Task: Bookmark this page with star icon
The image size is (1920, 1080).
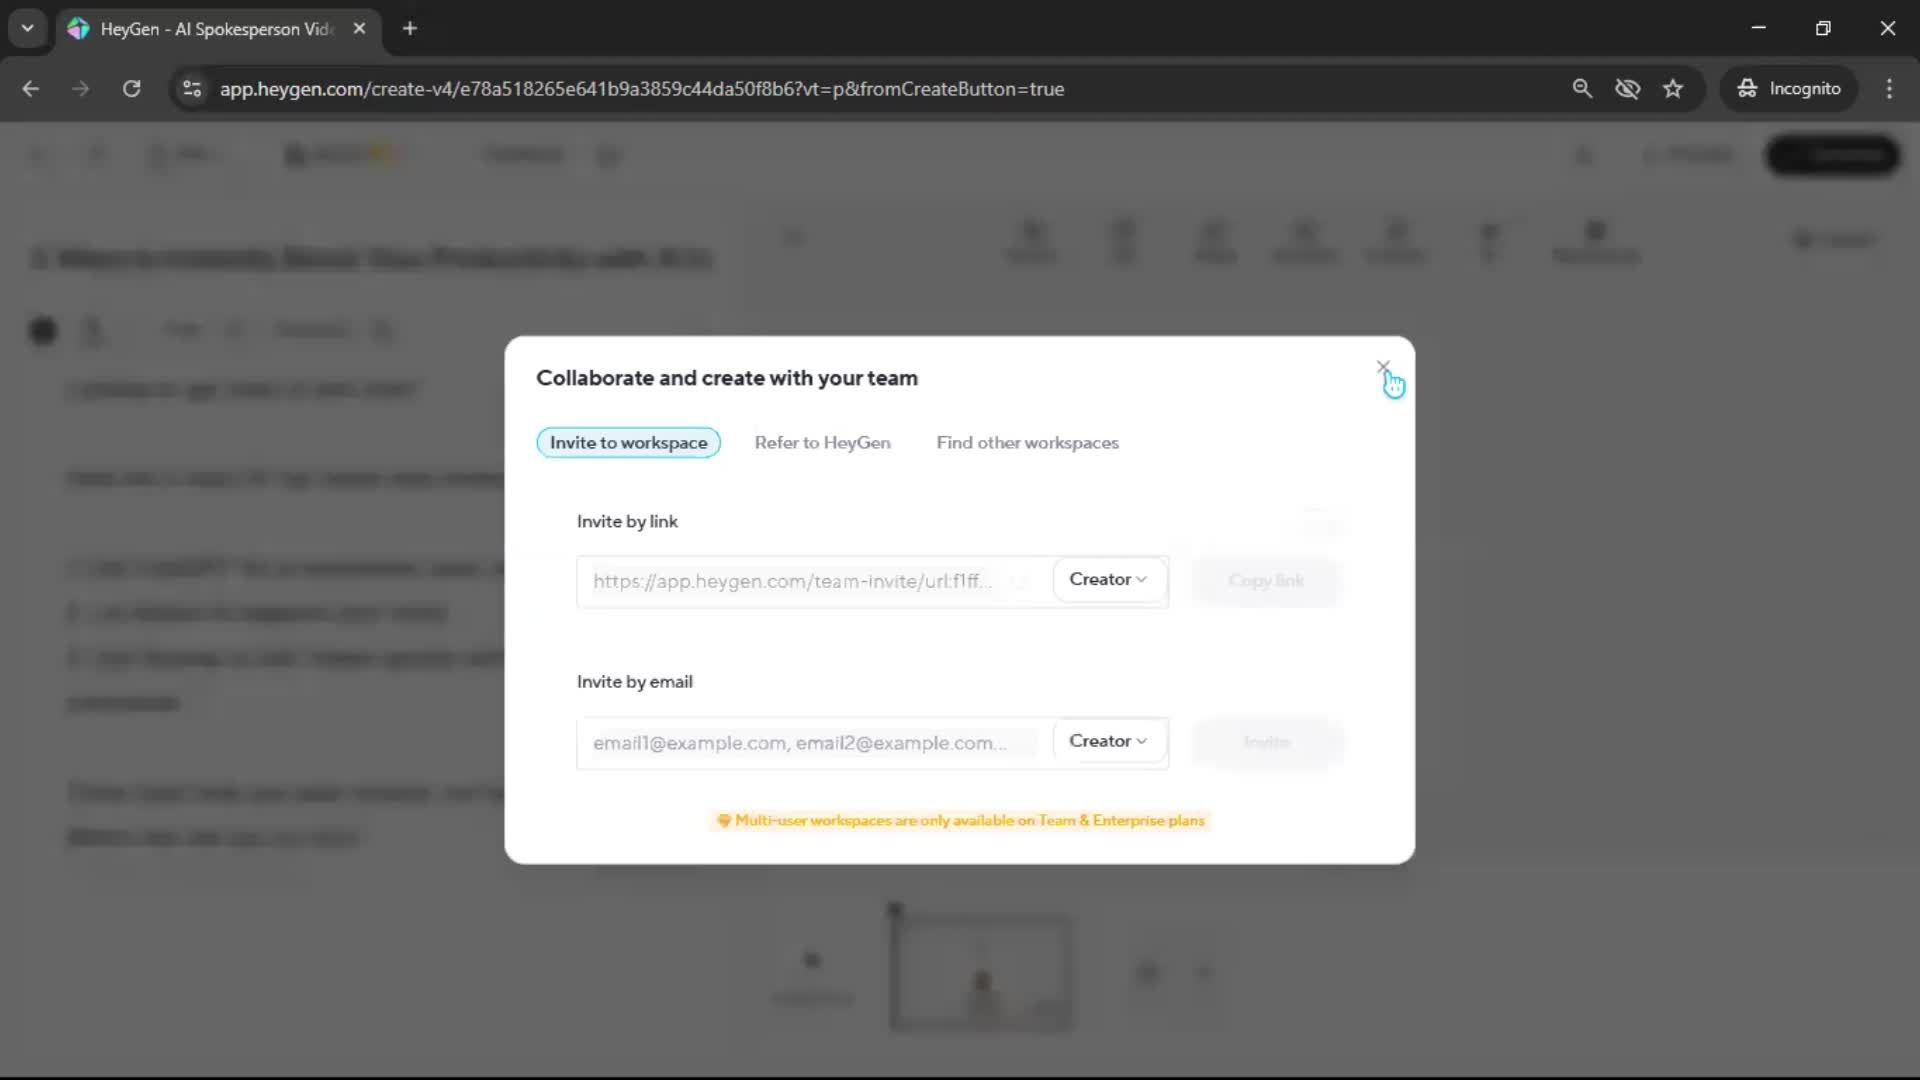Action: coord(1673,89)
